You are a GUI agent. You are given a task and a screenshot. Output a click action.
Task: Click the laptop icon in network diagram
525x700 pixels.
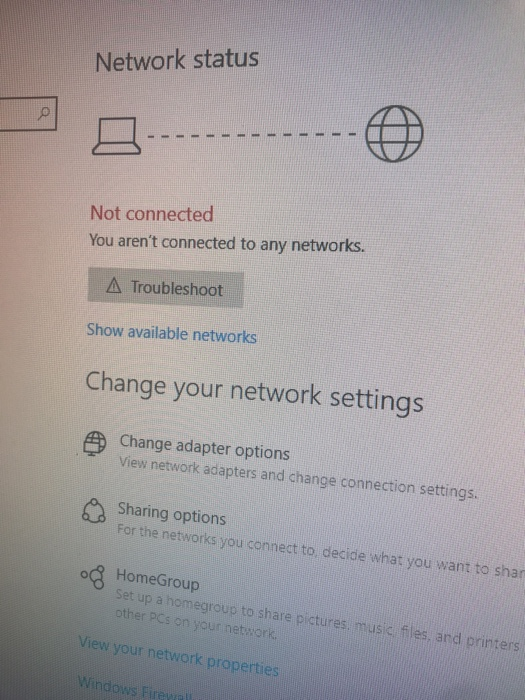click(117, 136)
